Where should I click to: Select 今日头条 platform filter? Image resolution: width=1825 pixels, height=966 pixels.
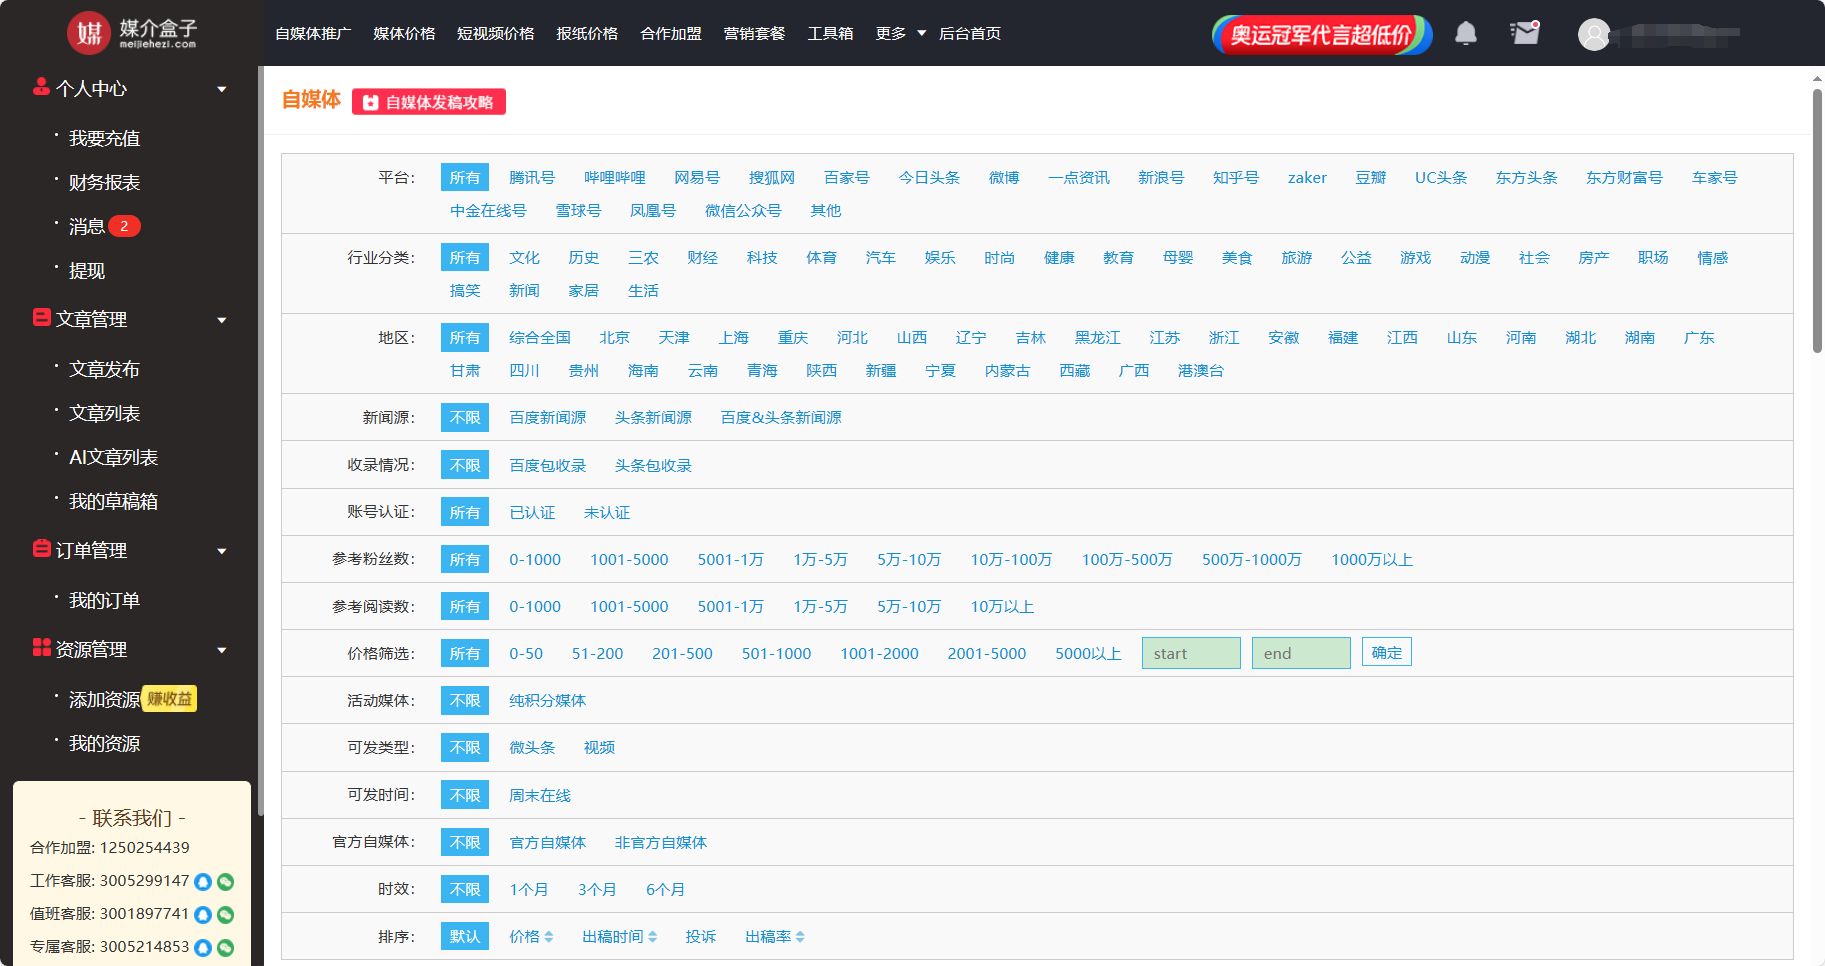(x=929, y=177)
